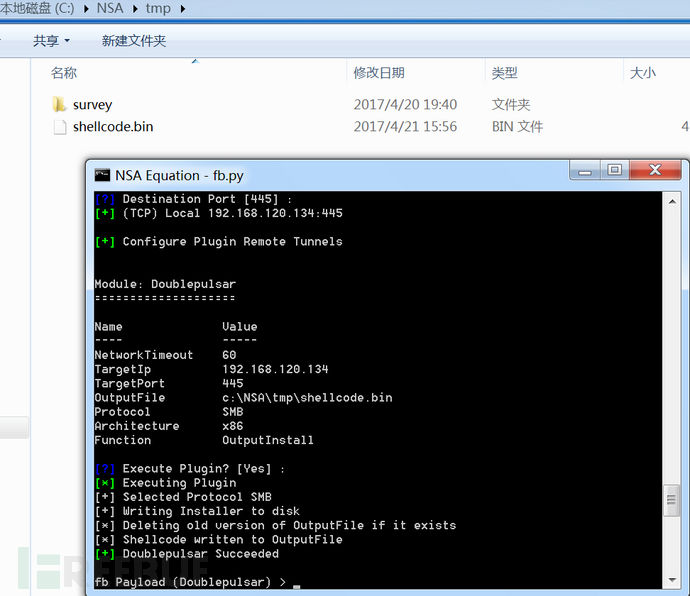Sort files by 名称 column header
The image size is (690, 596).
[x=64, y=73]
